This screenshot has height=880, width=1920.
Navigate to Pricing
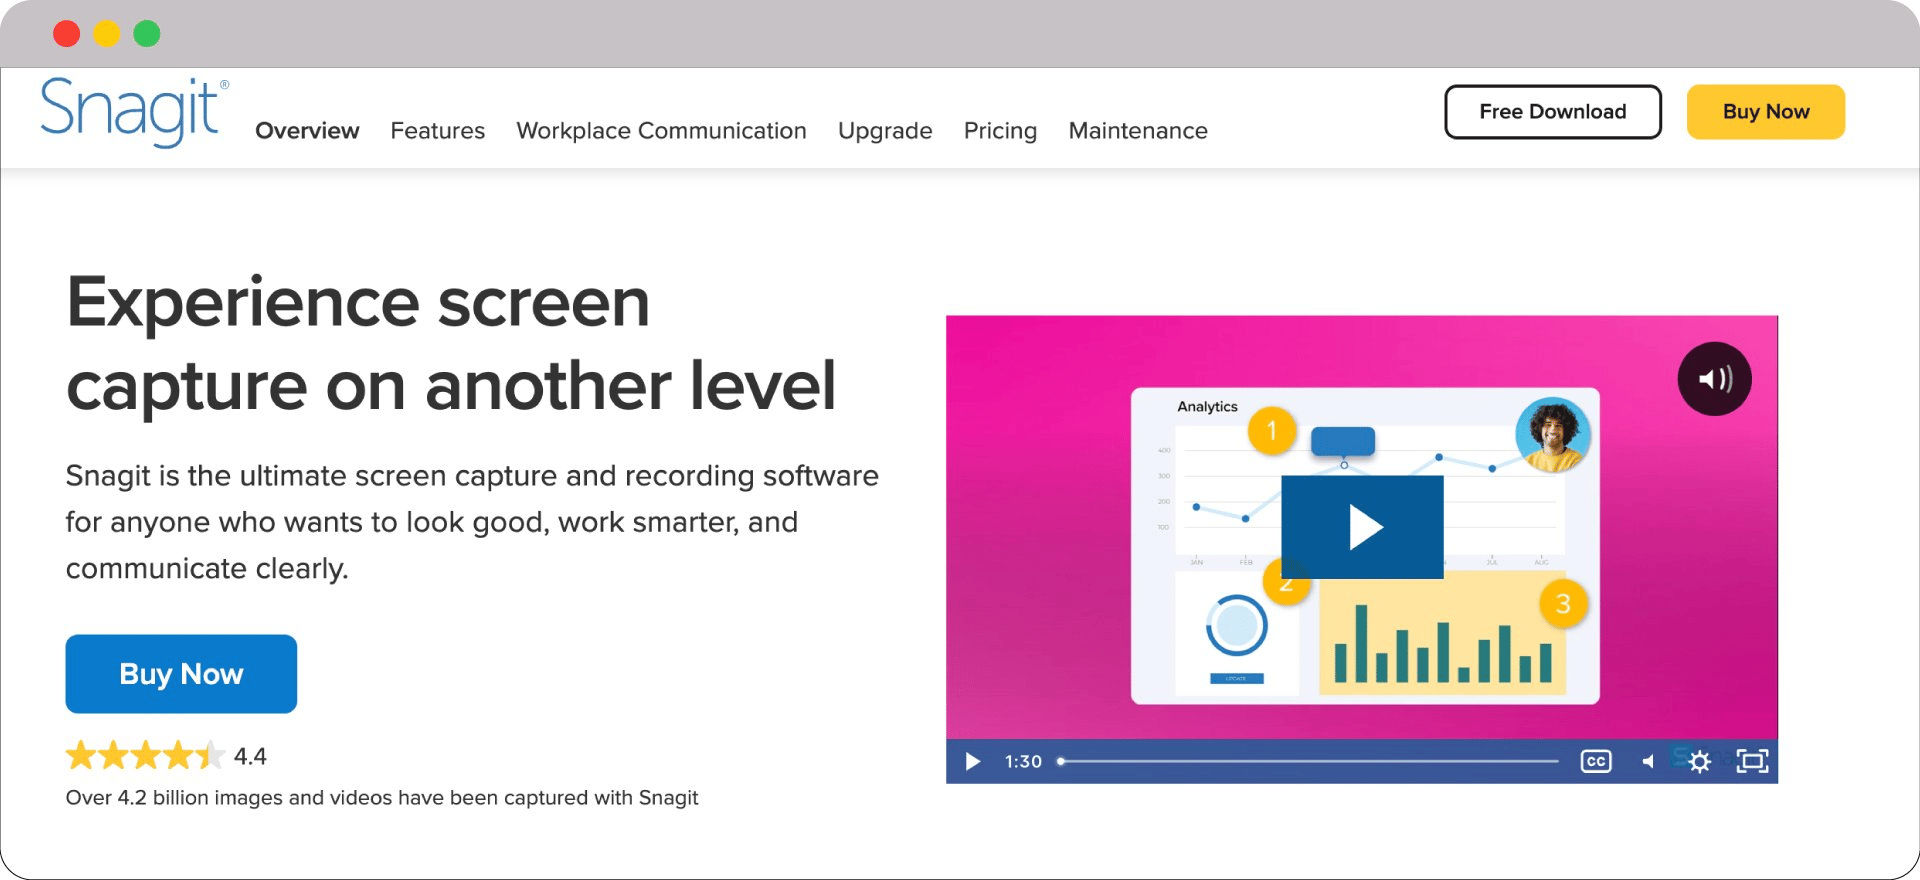1000,131
